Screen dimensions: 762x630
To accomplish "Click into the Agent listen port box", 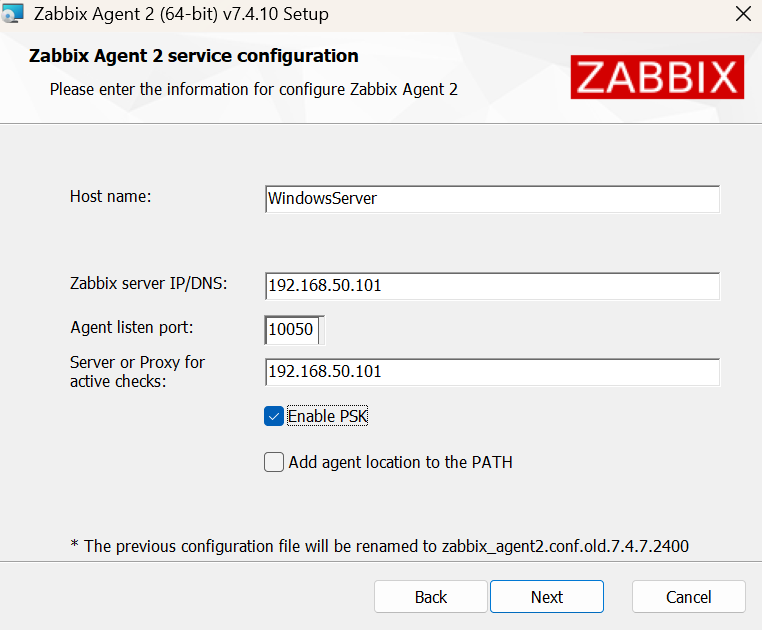I will click(292, 330).
